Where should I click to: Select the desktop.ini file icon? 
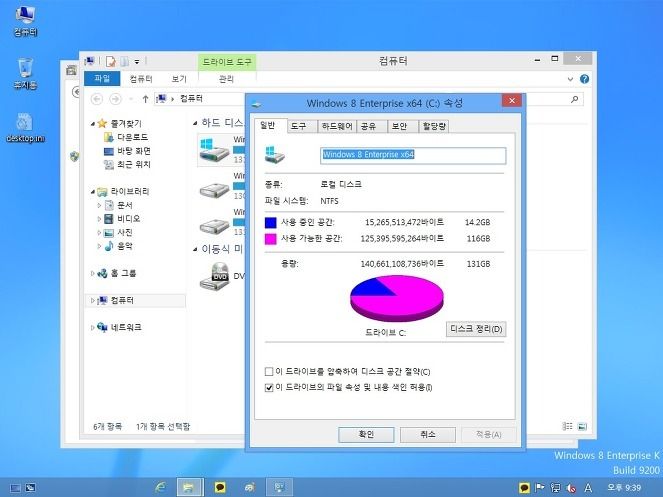point(25,127)
